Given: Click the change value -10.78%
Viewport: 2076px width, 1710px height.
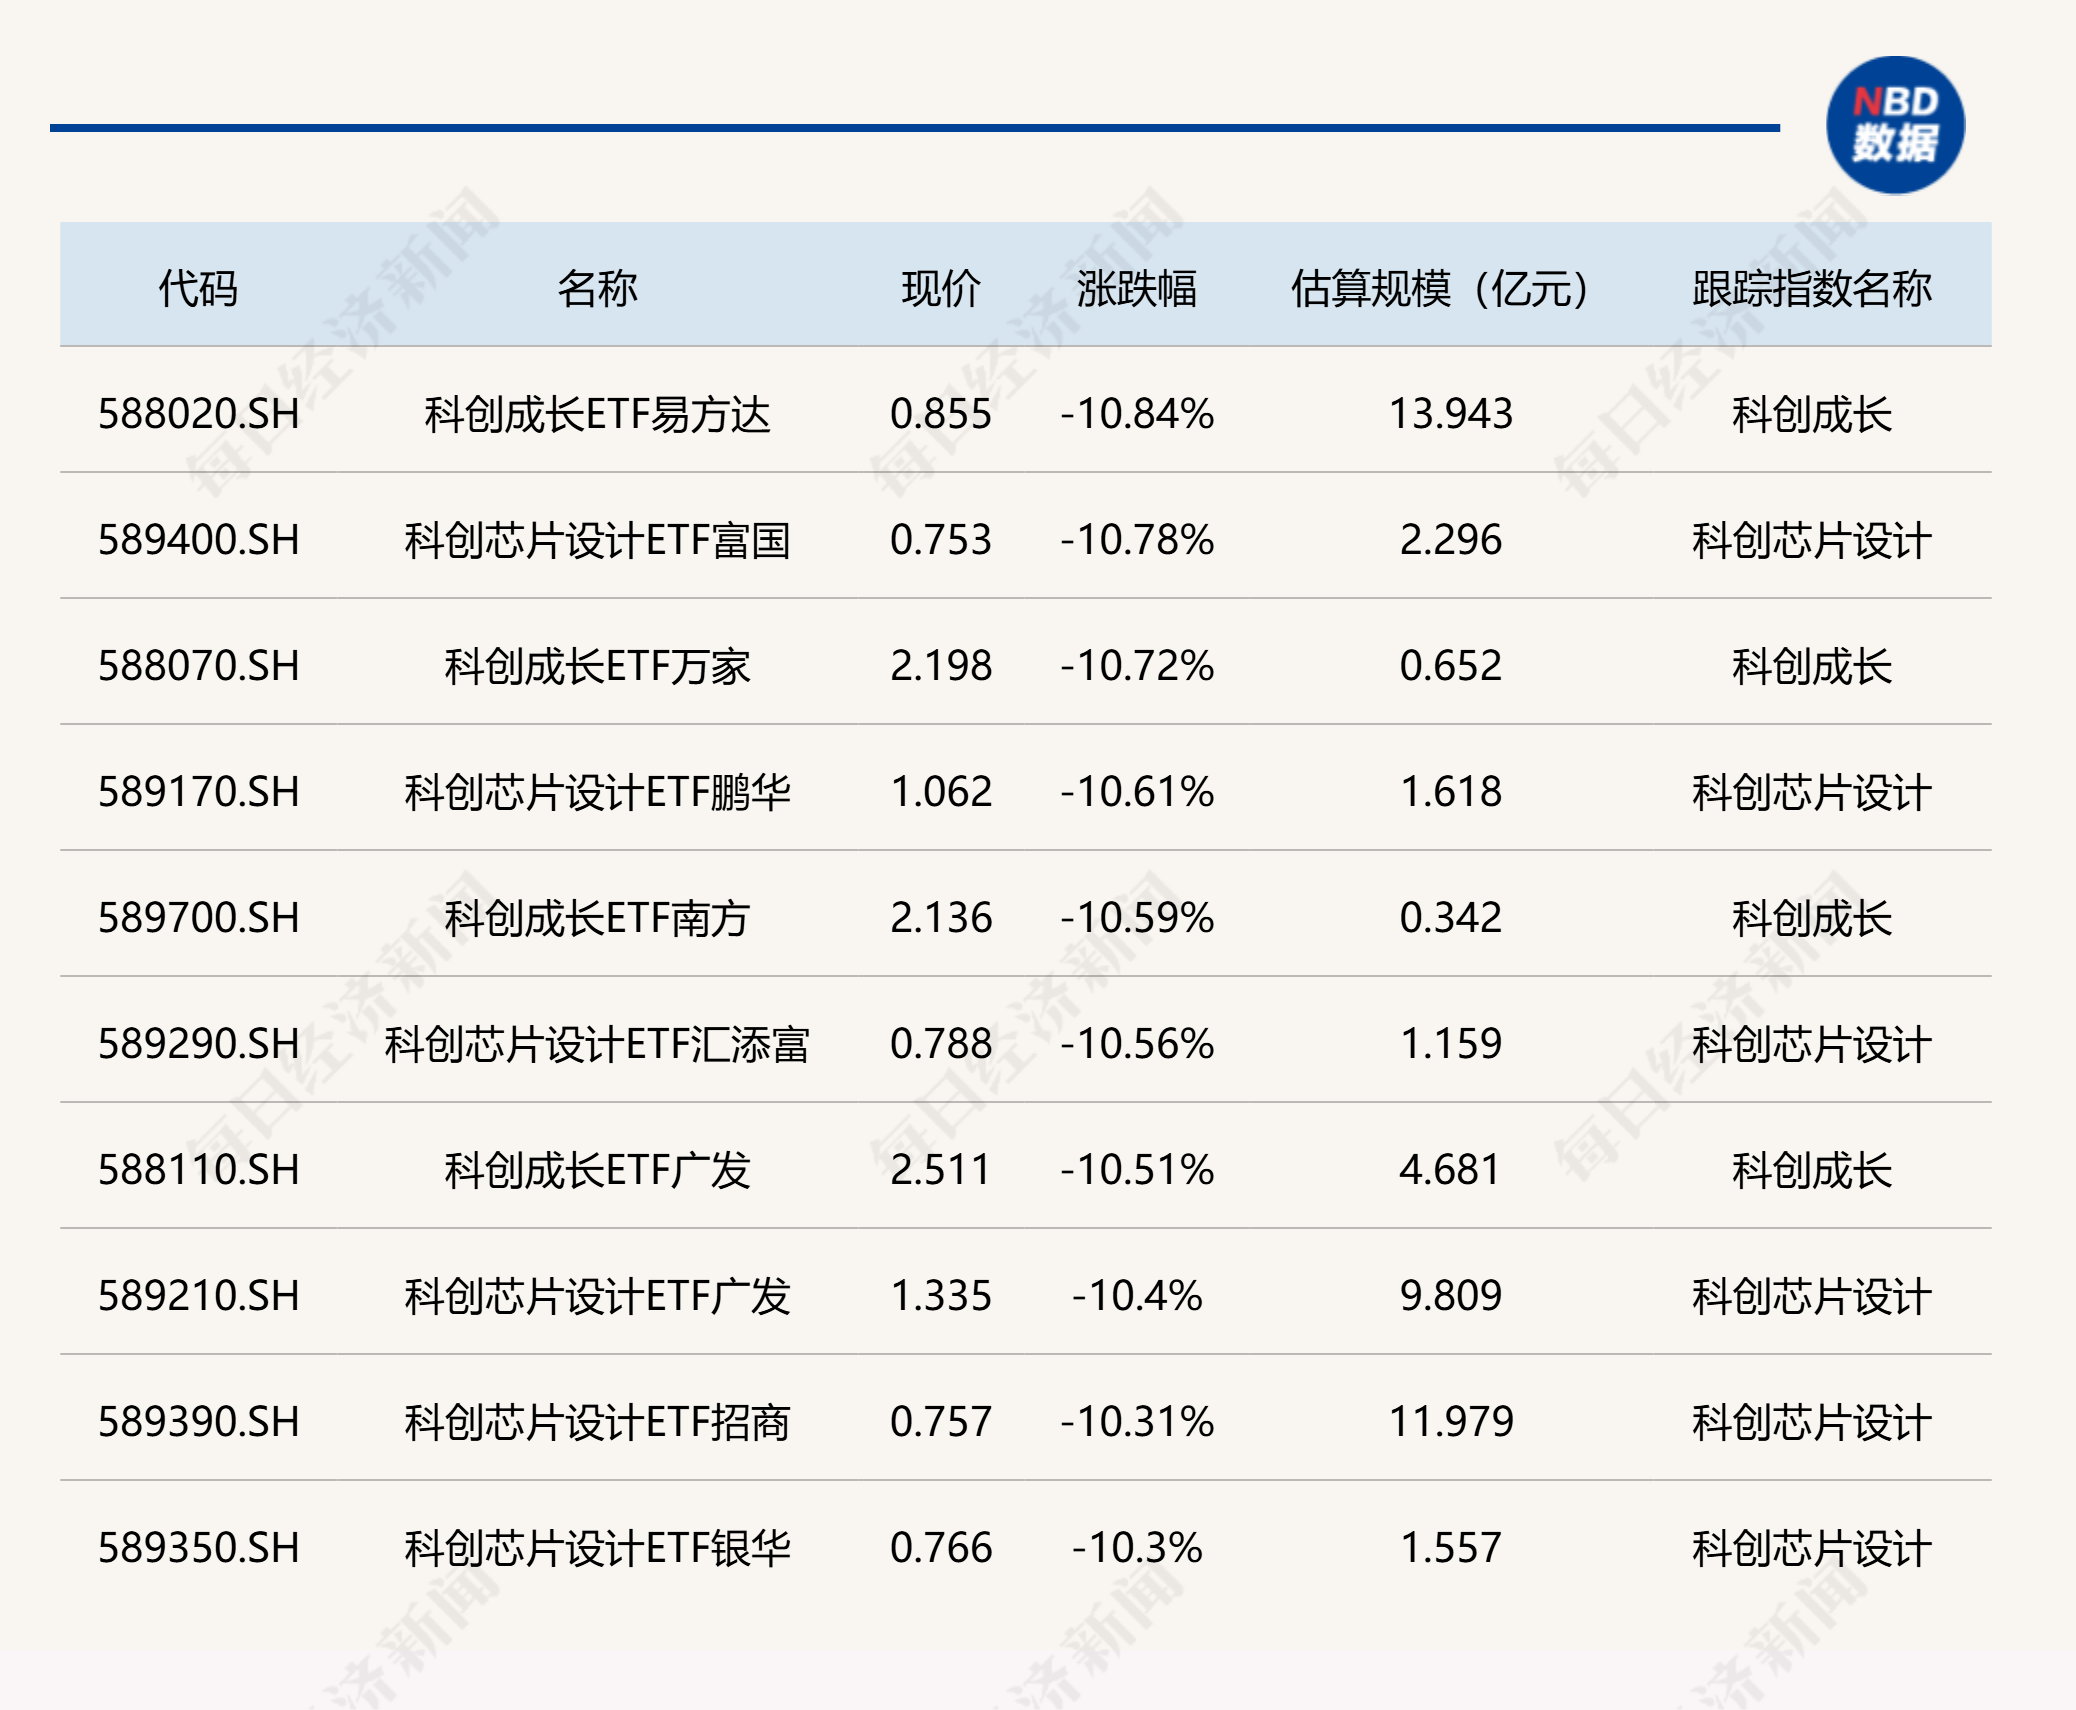Looking at the screenshot, I should click(x=1137, y=540).
